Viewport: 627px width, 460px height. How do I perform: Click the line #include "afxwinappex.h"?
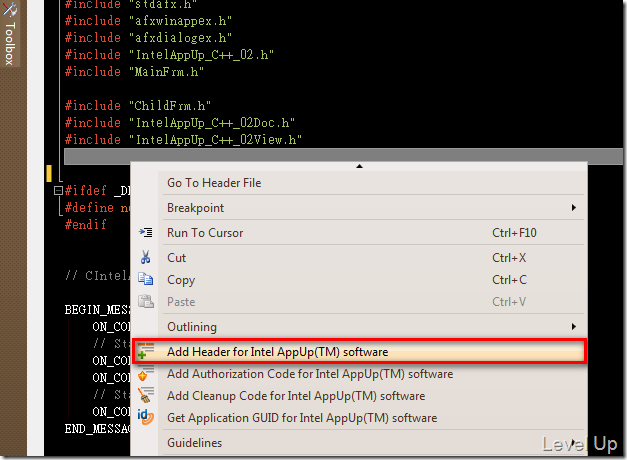(x=148, y=21)
